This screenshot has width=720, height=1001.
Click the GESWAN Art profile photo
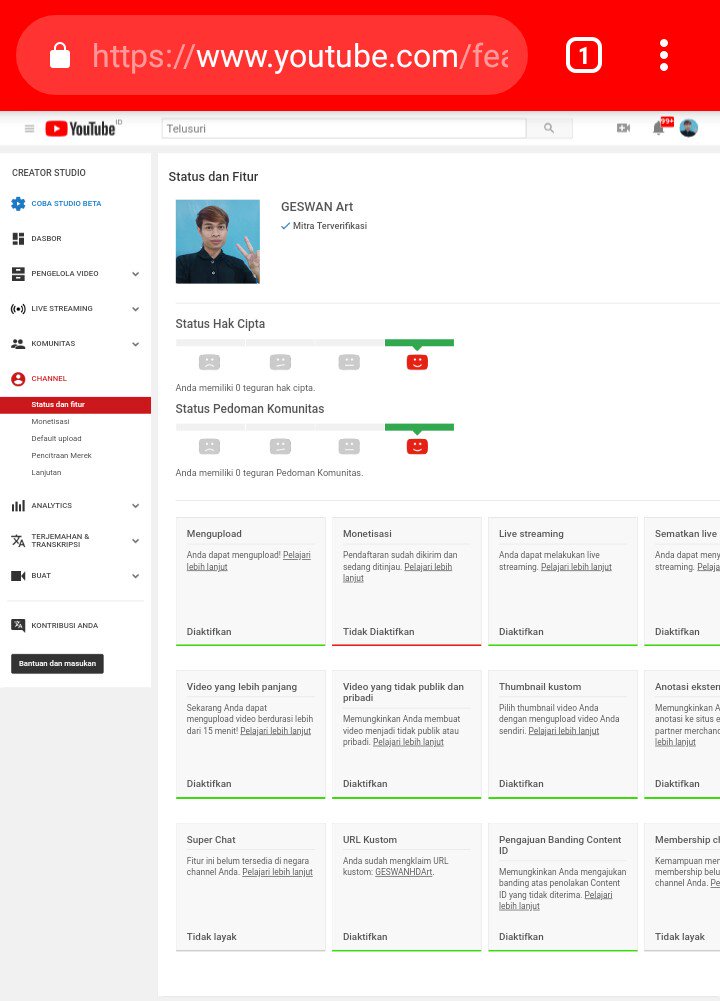(x=218, y=241)
